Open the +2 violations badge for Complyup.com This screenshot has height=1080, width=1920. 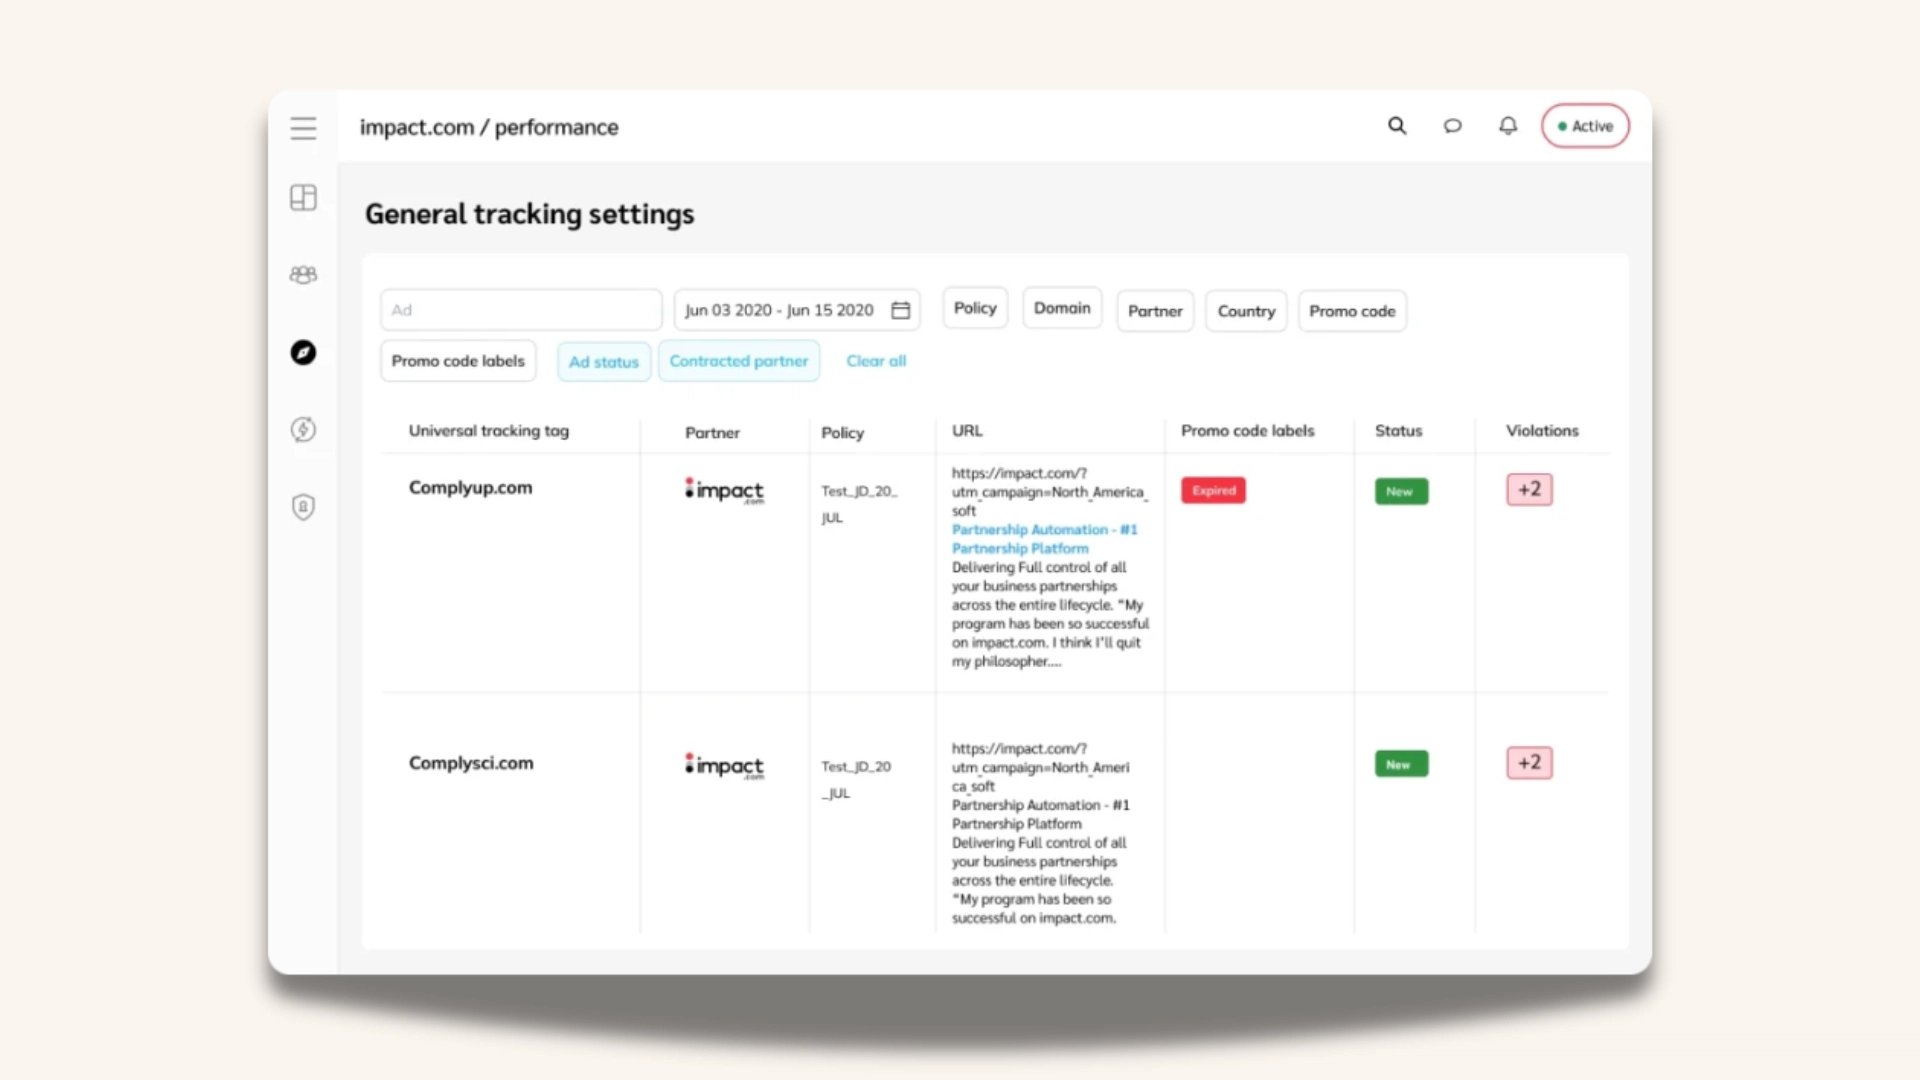tap(1529, 489)
